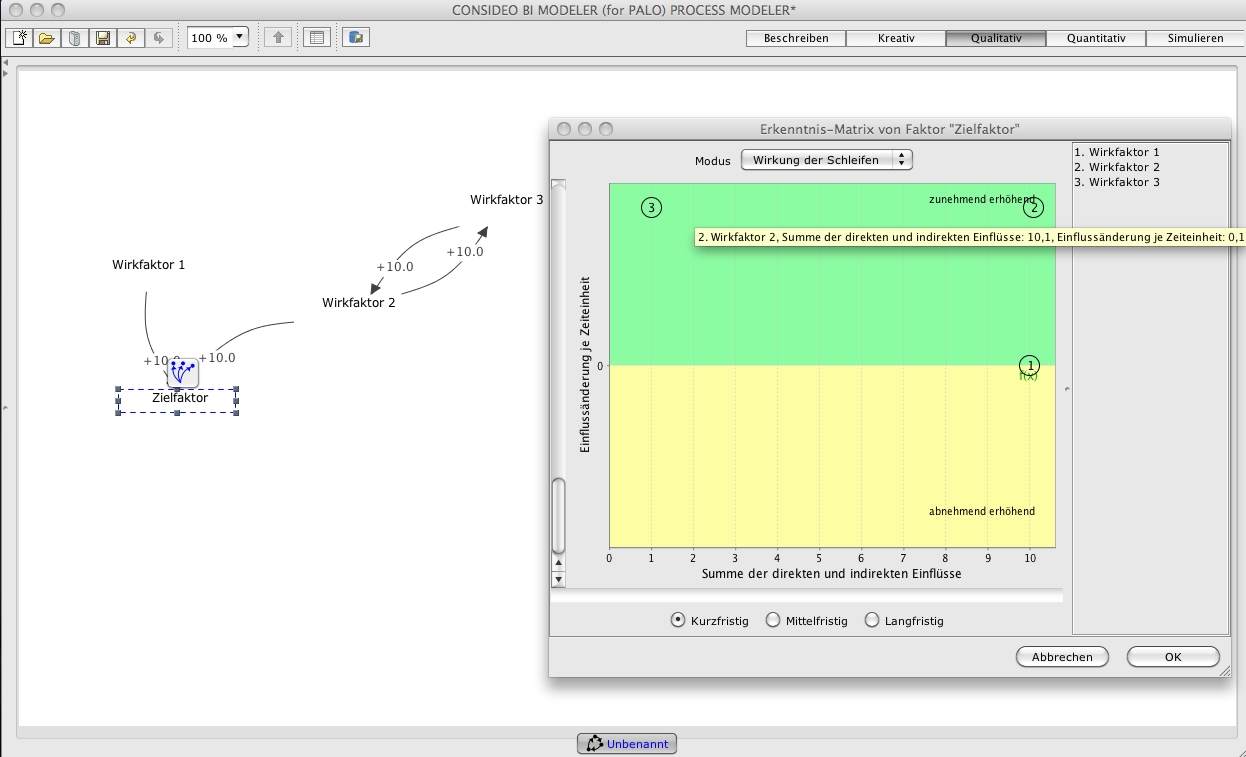
Task: Select the Kurzfristig radio button
Action: [679, 620]
